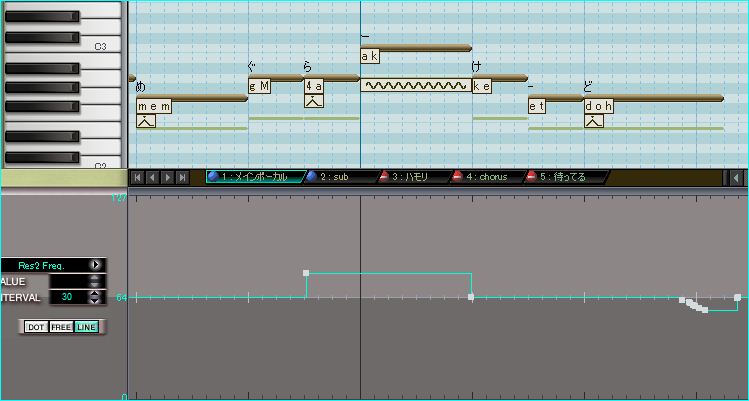The image size is (749, 401).
Task: Click the next track tab arrow
Action: [x=167, y=178]
